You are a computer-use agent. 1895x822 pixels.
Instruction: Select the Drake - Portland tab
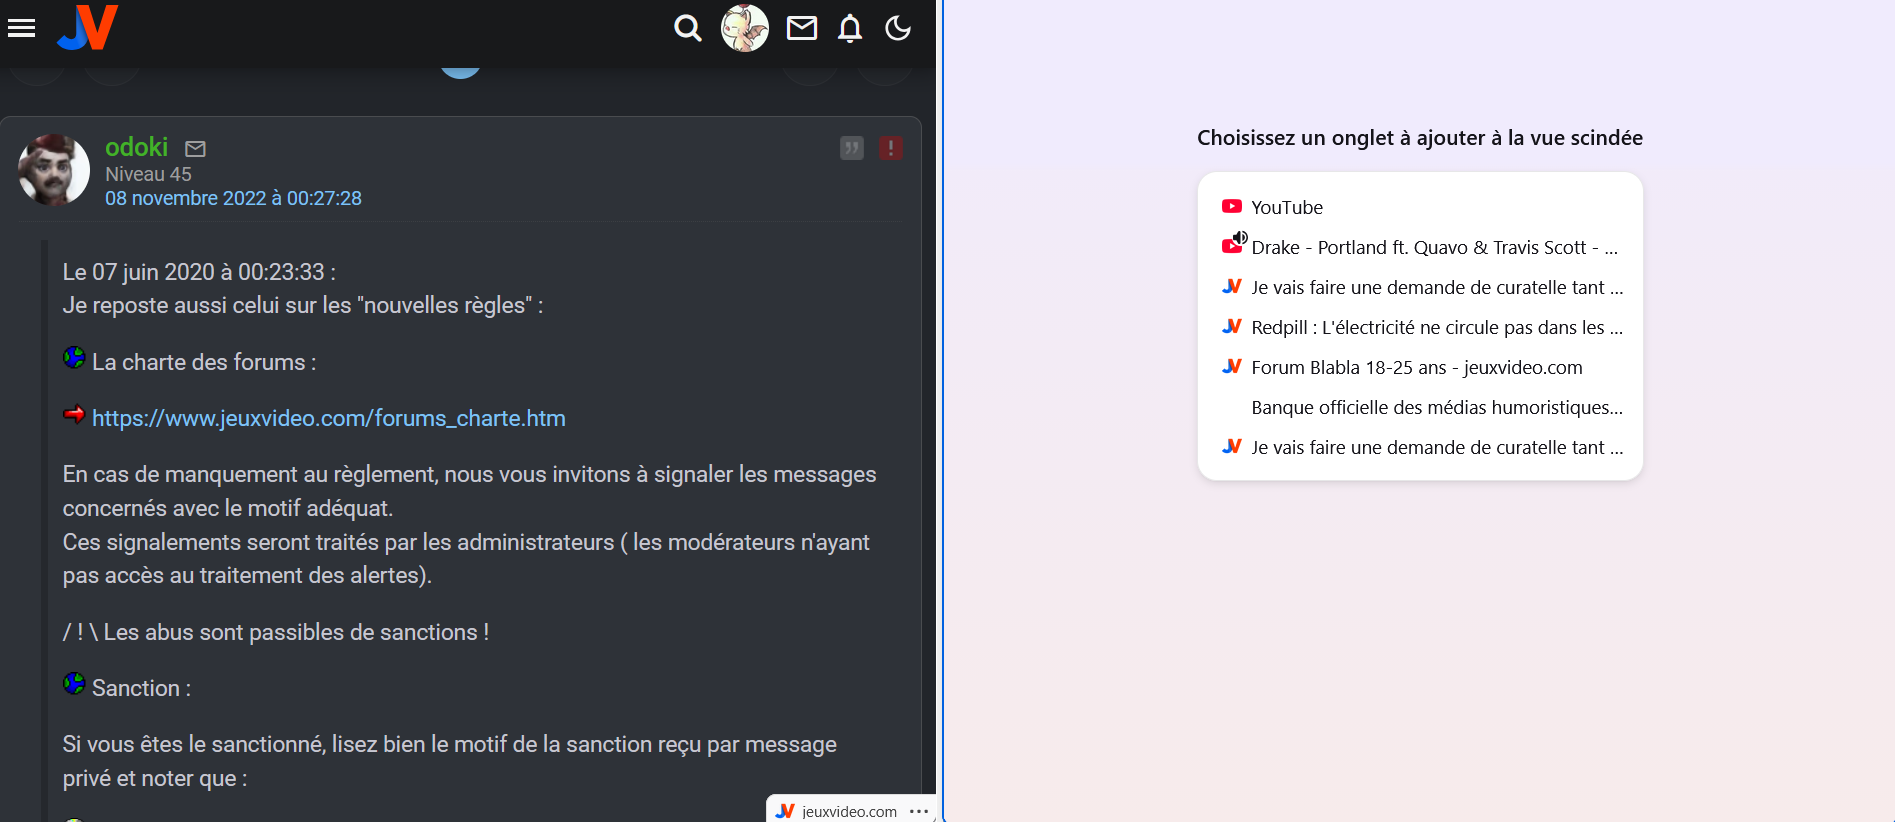point(1420,247)
